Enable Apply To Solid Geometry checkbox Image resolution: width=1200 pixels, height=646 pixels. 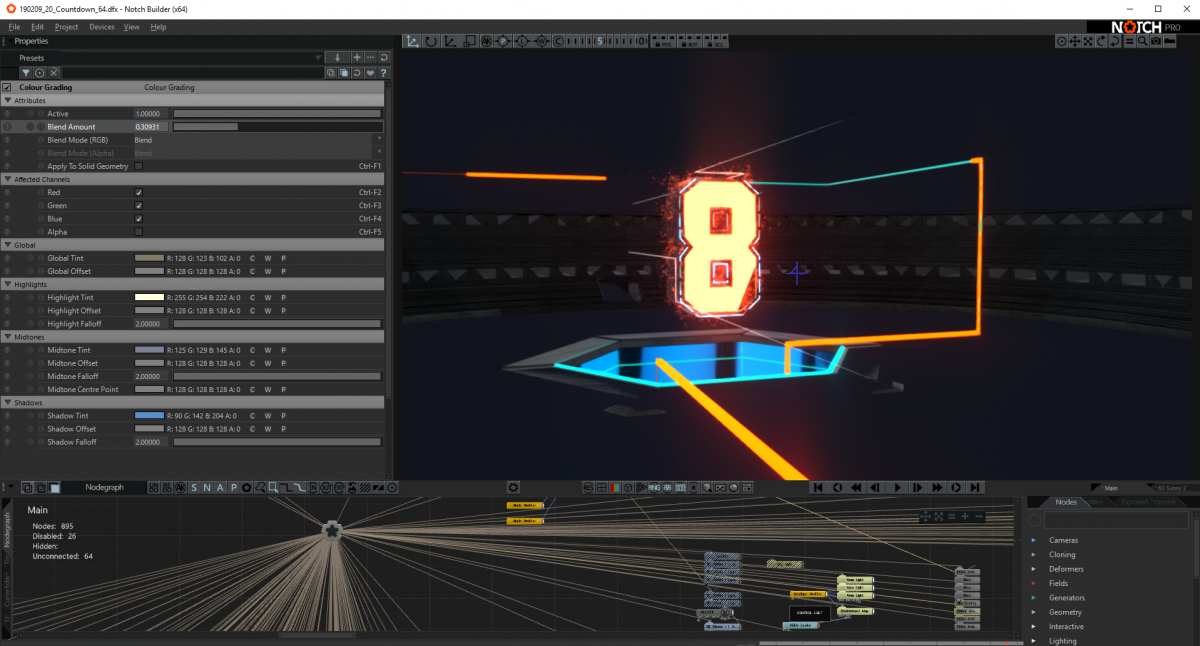(x=139, y=166)
